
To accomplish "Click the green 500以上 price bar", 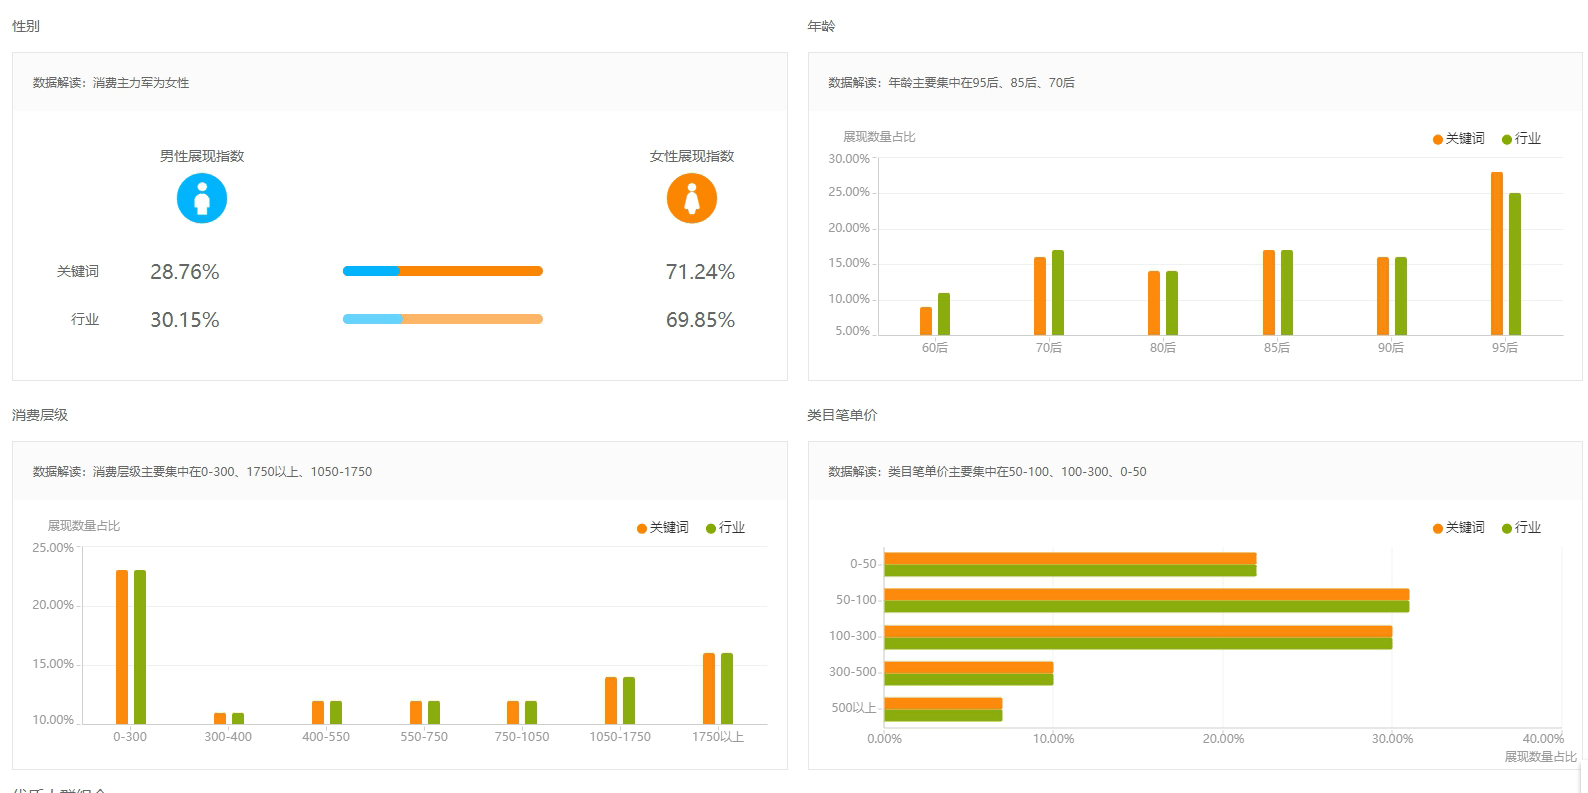I will point(943,716).
